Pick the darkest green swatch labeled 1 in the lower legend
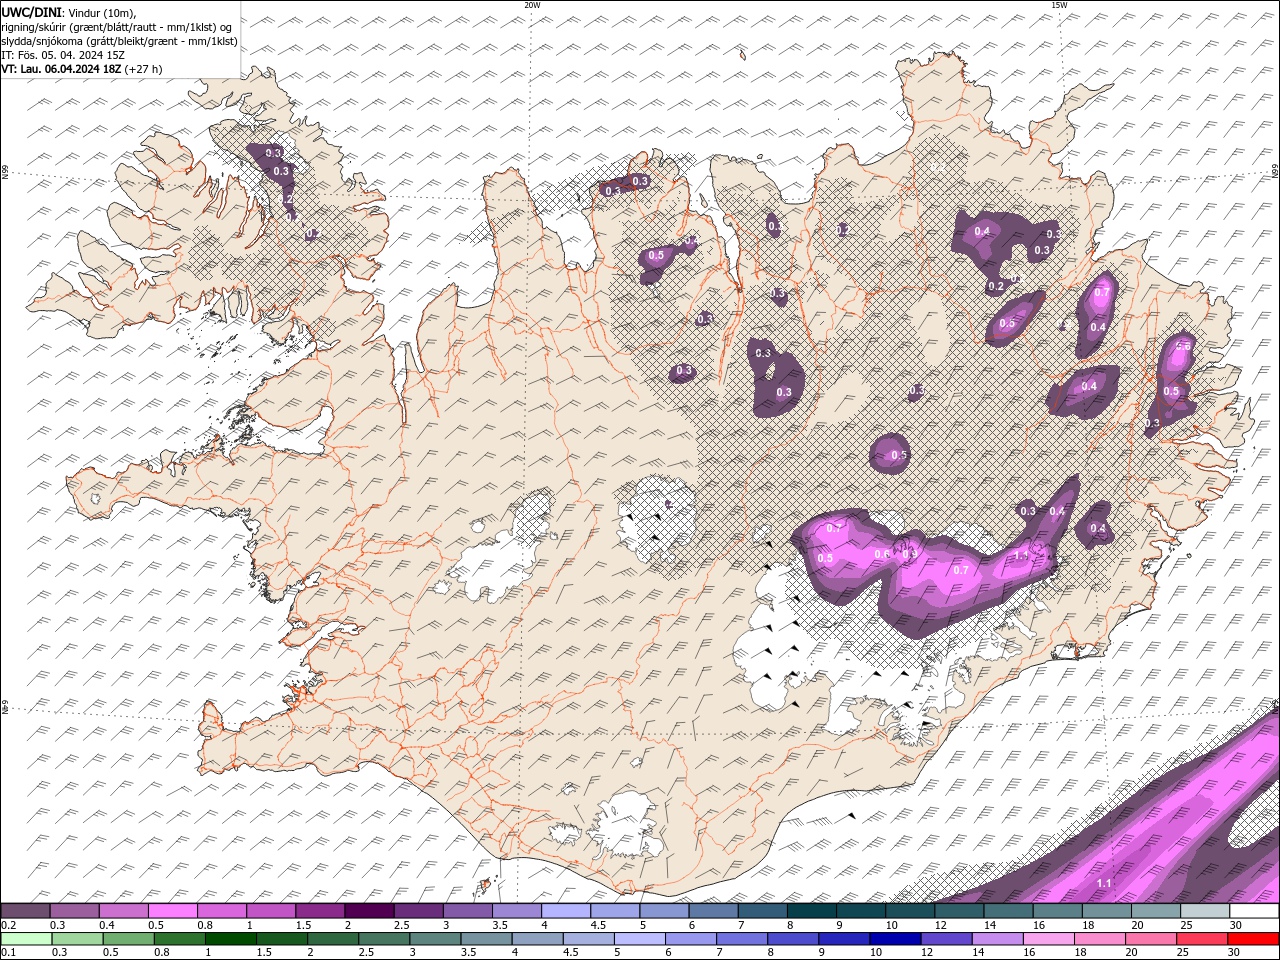1280x960 pixels. coord(231,939)
